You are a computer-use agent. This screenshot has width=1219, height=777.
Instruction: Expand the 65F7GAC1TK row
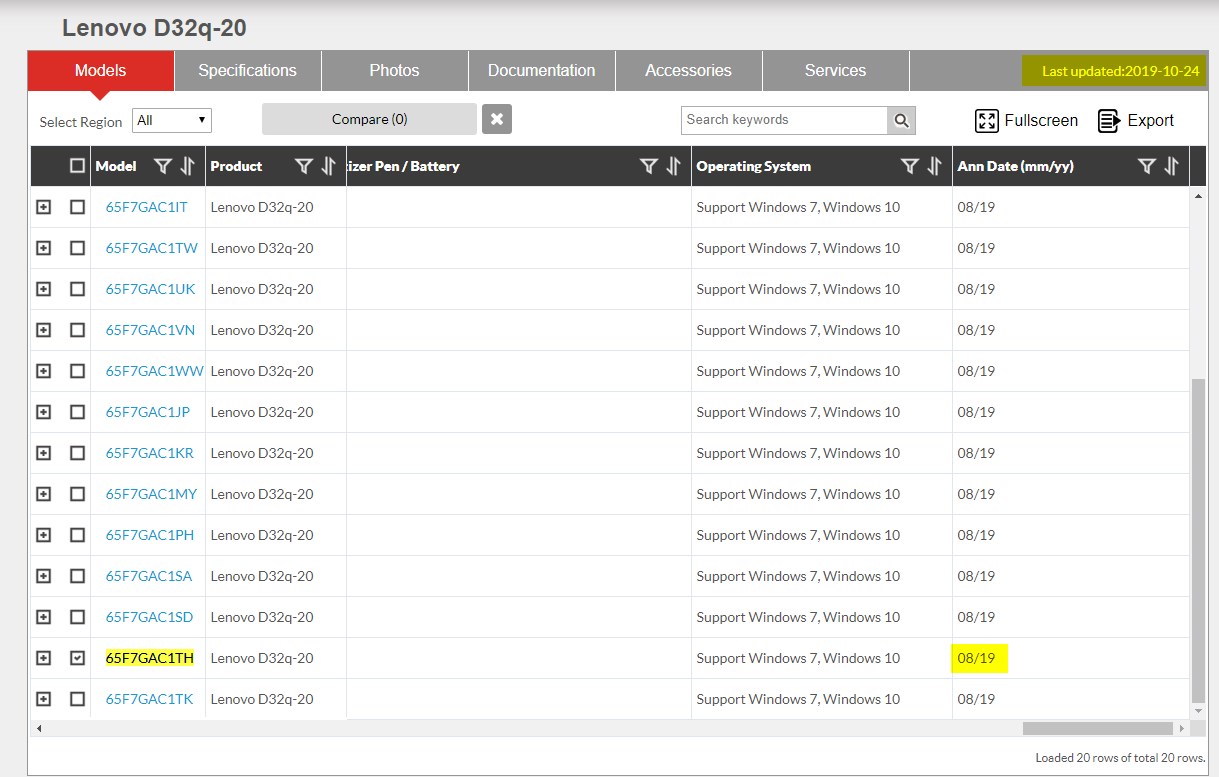pyautogui.click(x=43, y=699)
